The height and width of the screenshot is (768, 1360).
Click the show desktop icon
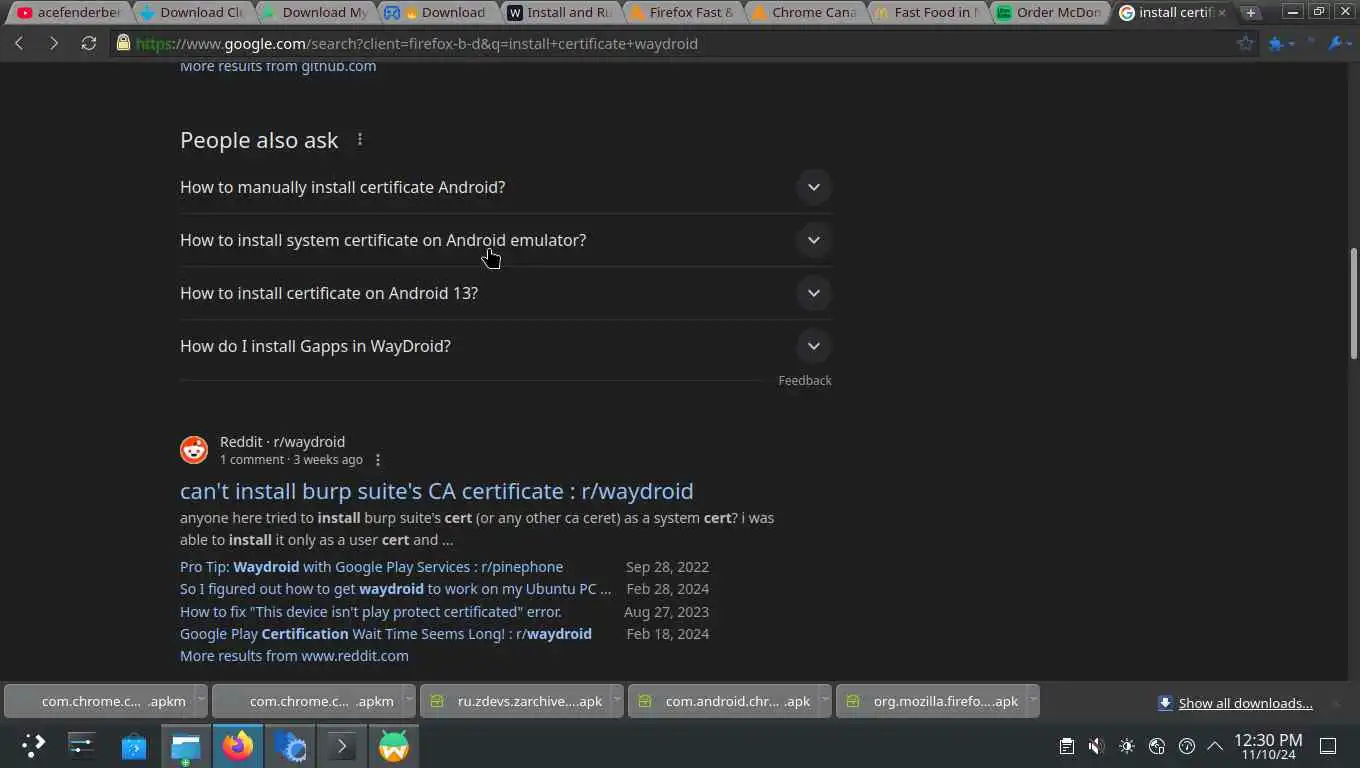point(1328,746)
